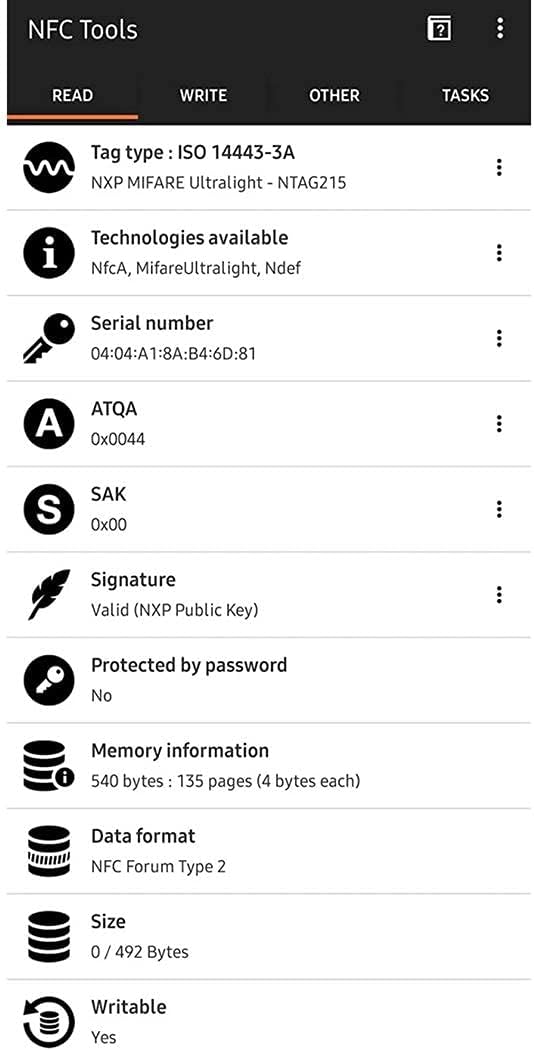Open the help icon in header

pyautogui.click(x=439, y=29)
